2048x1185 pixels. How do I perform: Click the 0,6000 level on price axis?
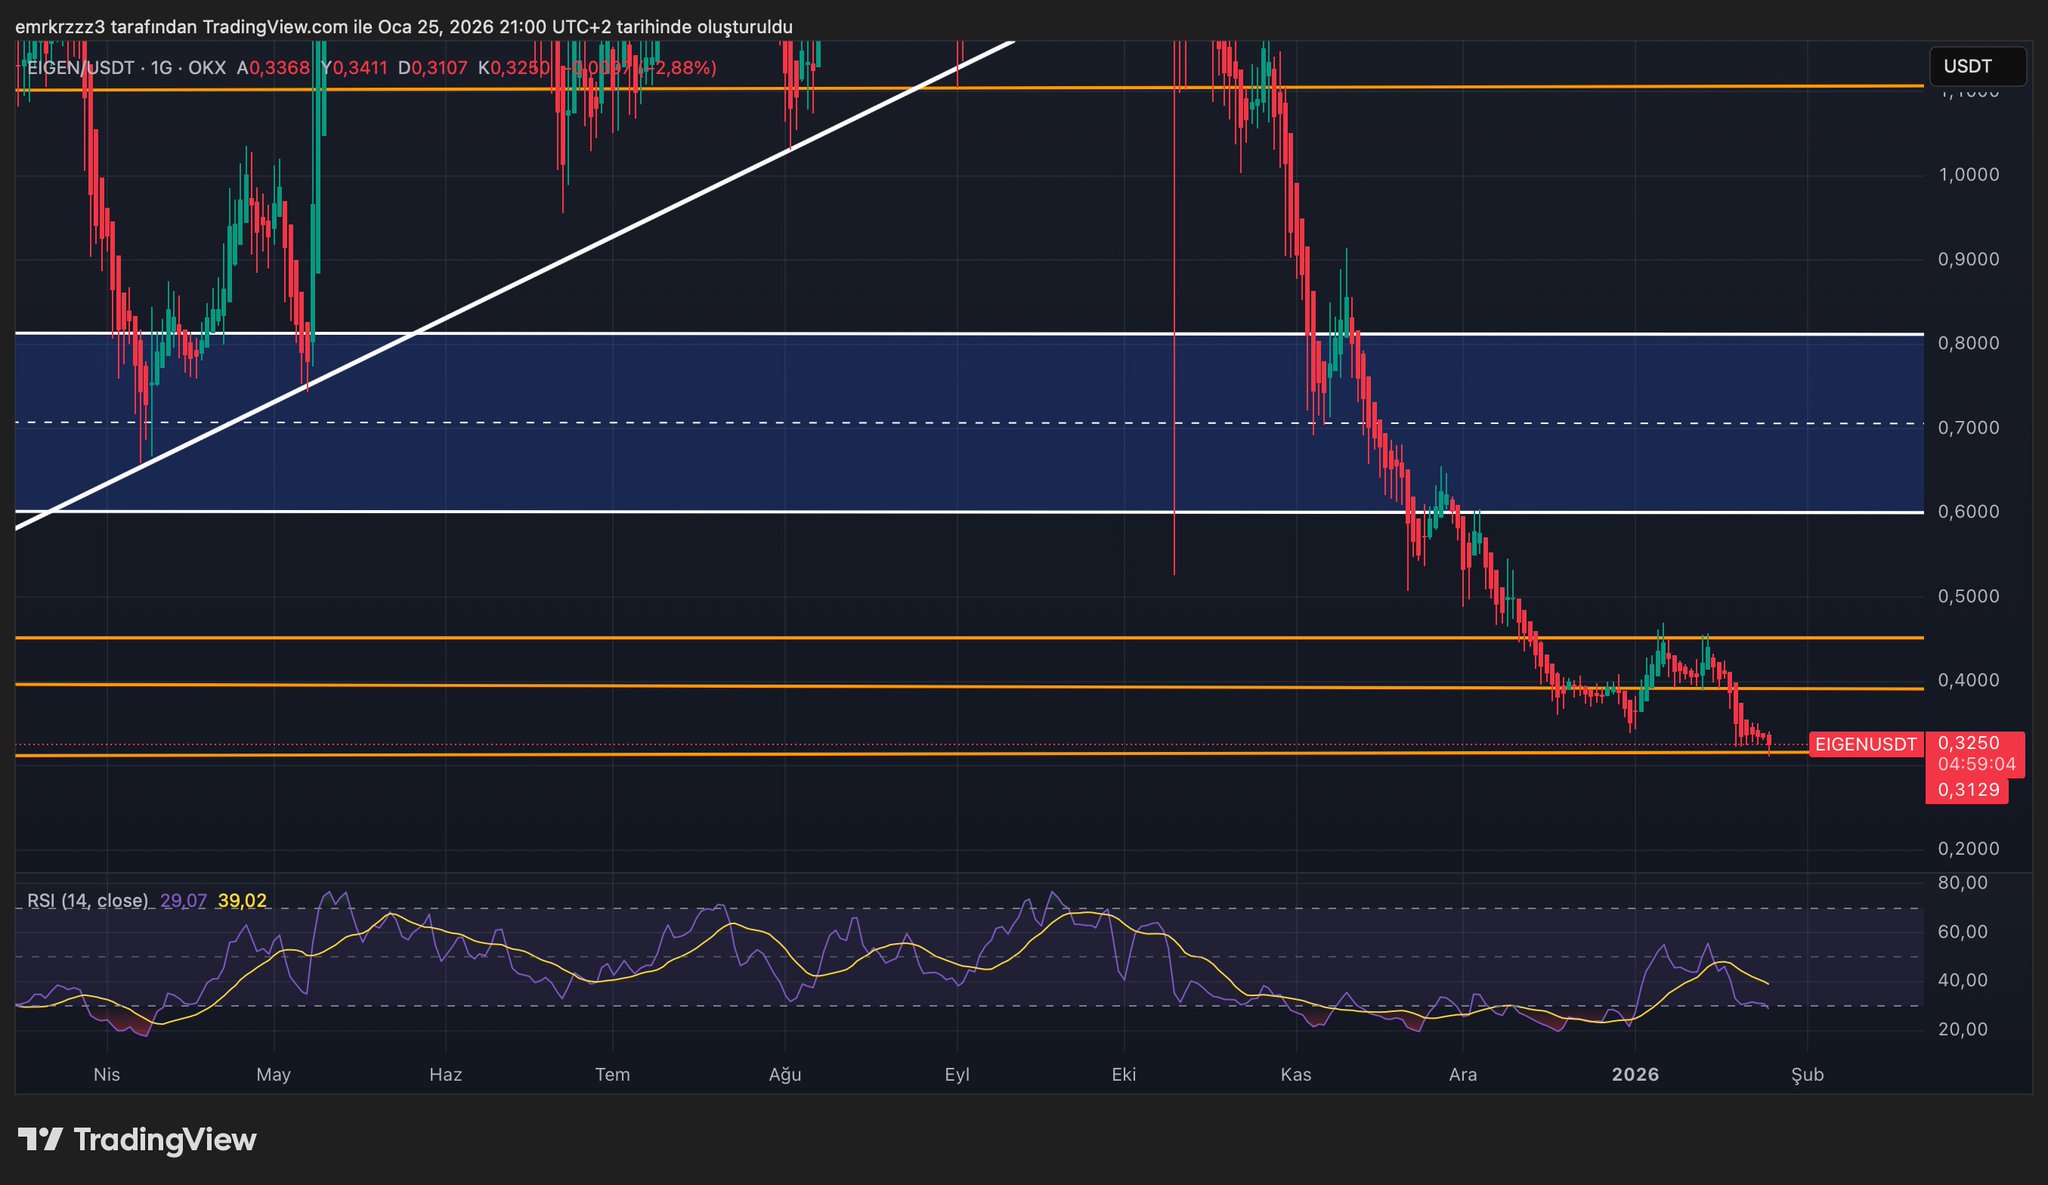pyautogui.click(x=1968, y=512)
